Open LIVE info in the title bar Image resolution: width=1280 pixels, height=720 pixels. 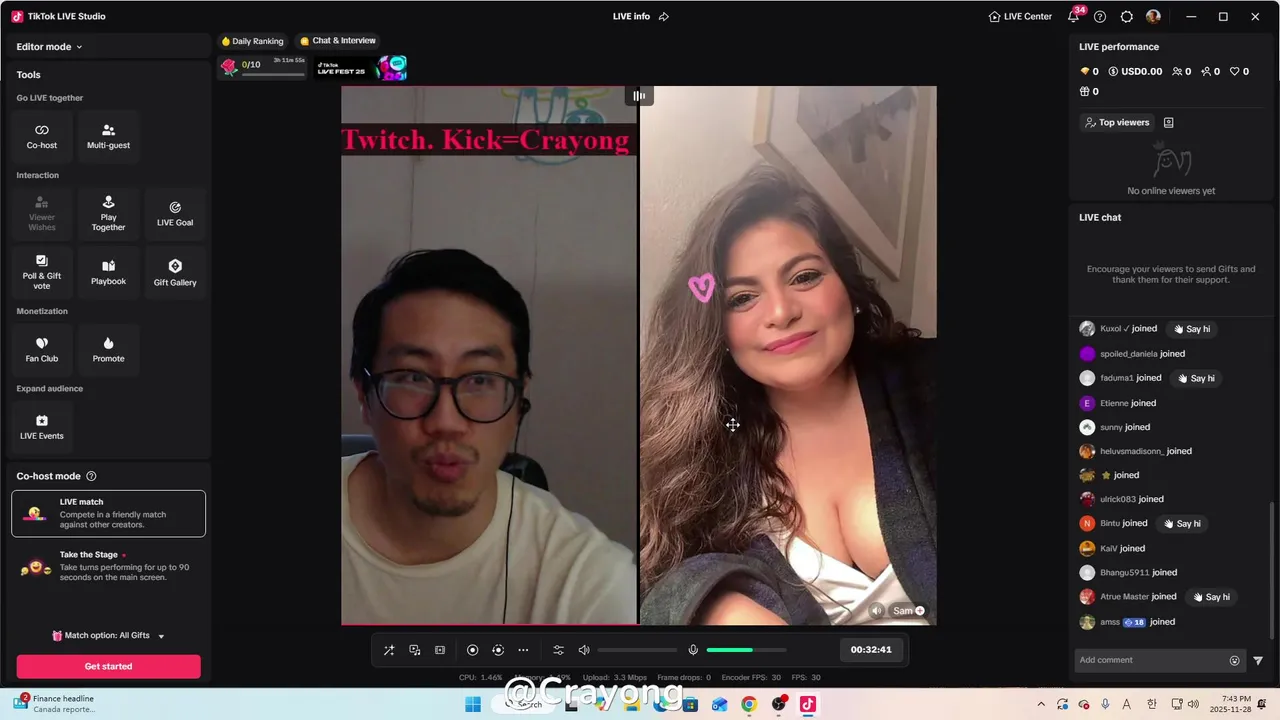pos(631,17)
